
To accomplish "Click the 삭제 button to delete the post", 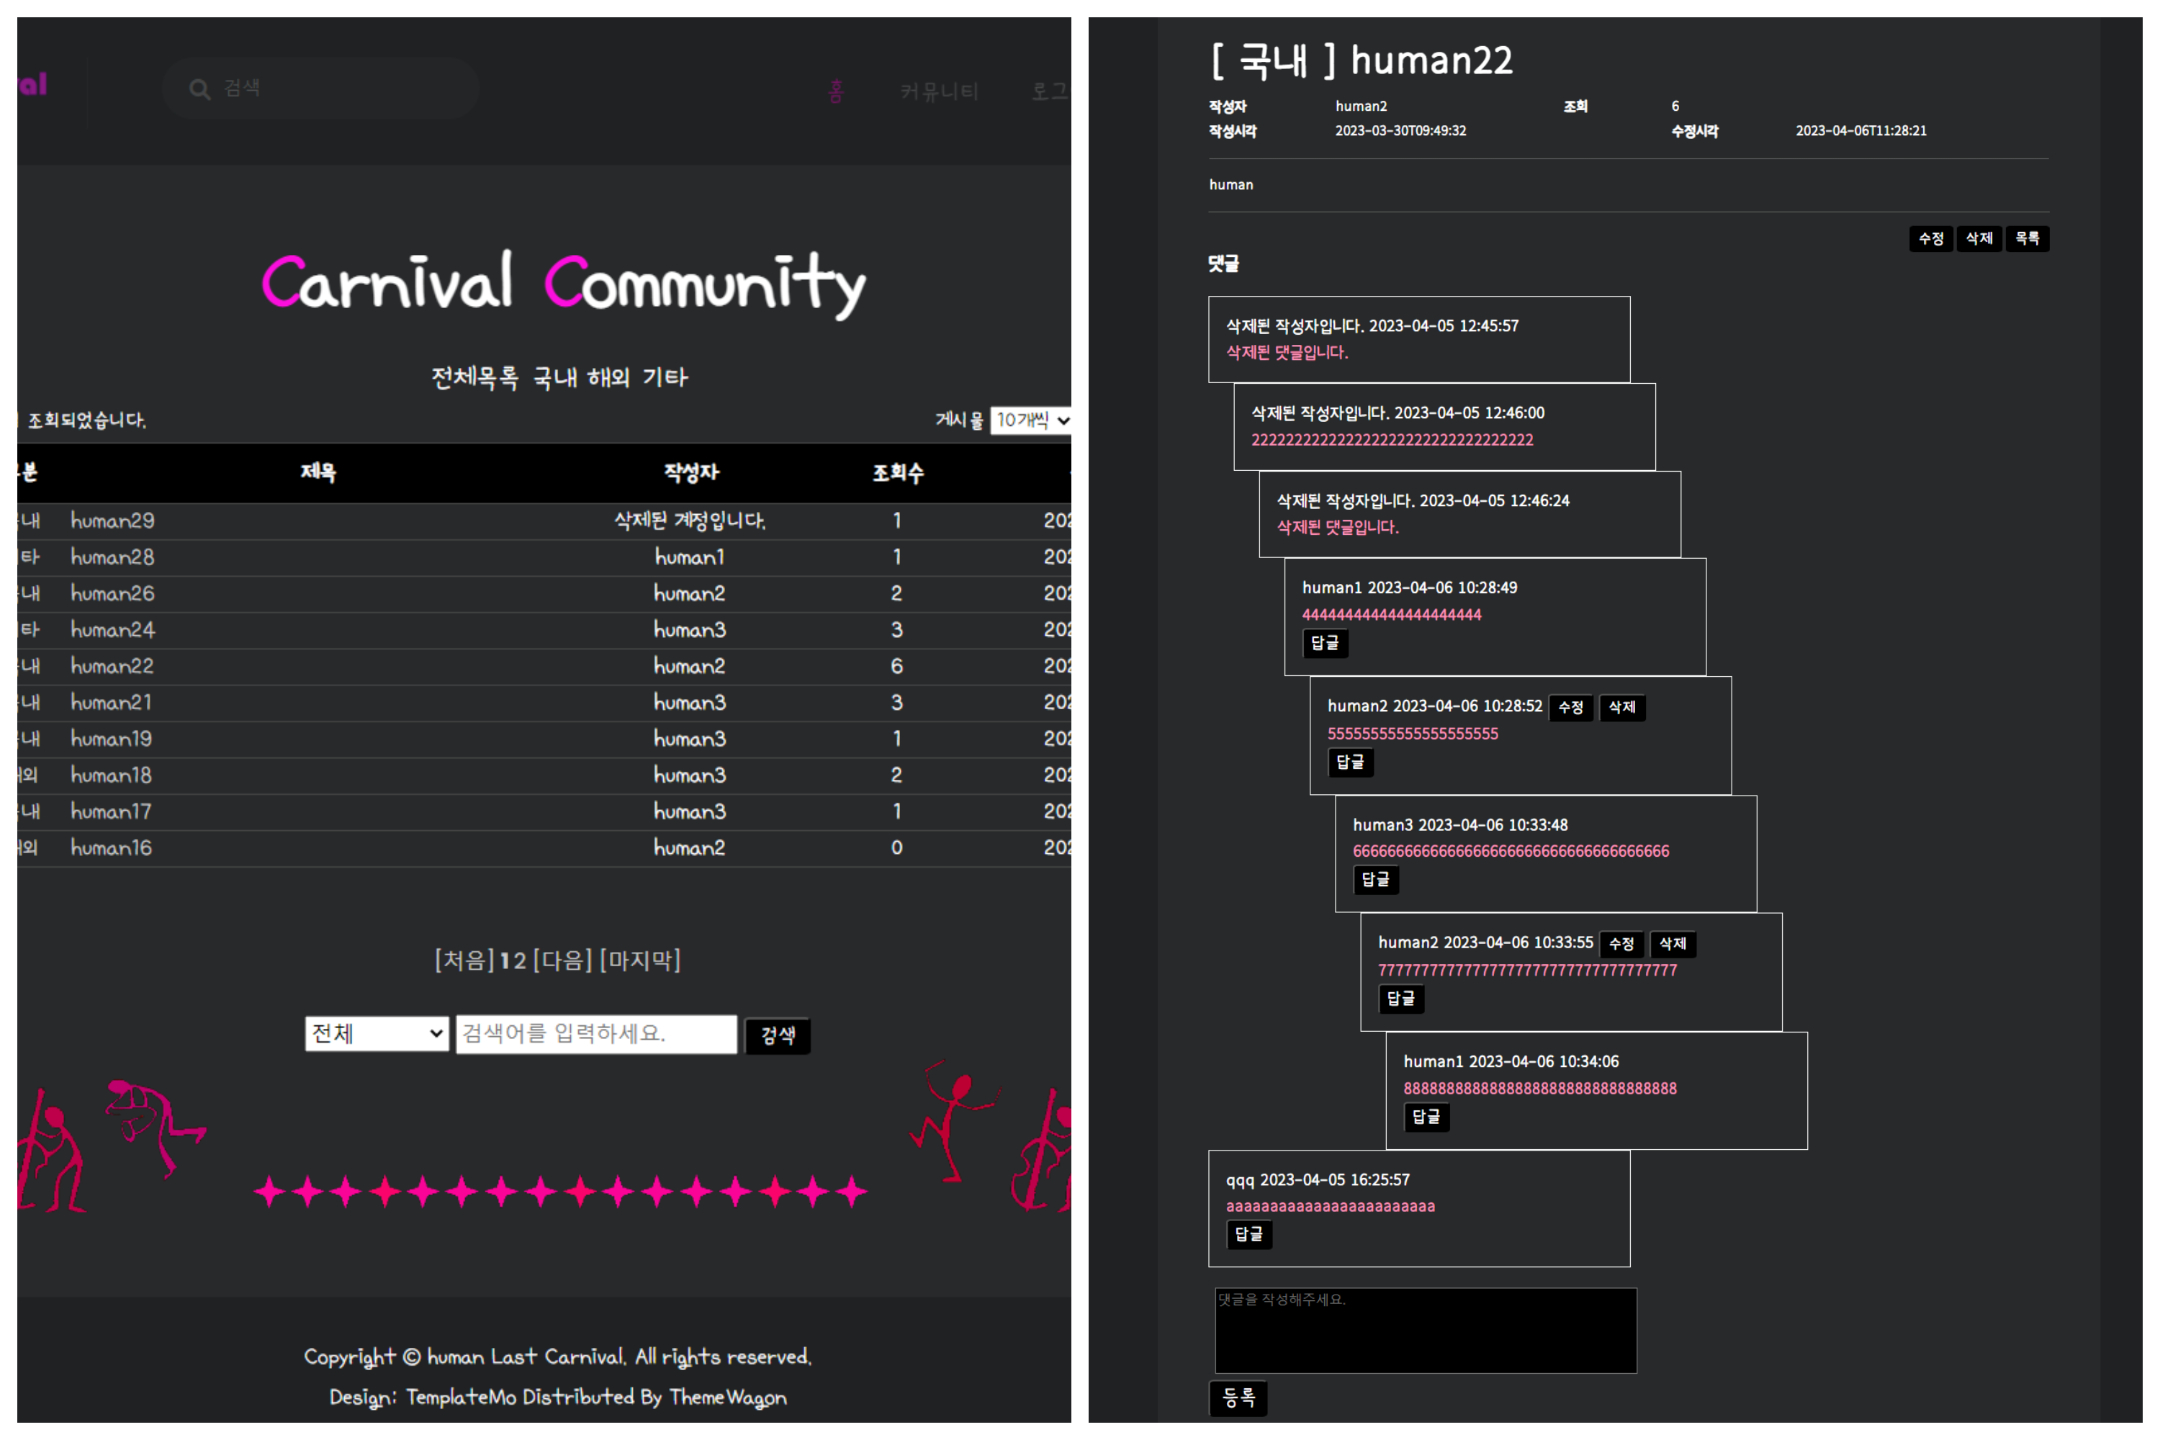I will (x=1979, y=238).
